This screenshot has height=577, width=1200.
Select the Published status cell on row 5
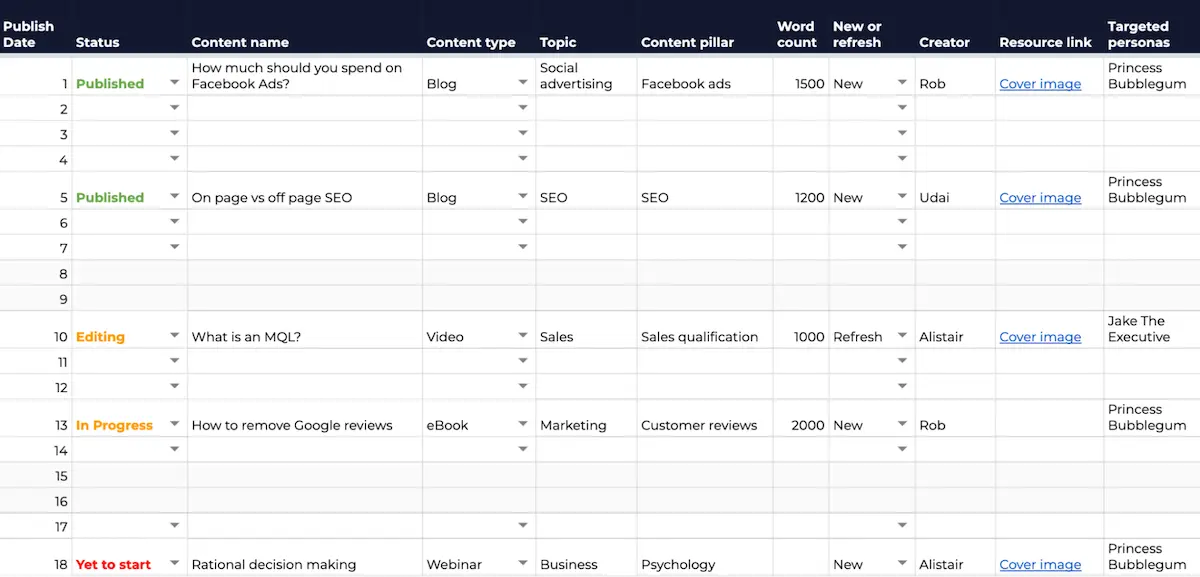pos(110,197)
